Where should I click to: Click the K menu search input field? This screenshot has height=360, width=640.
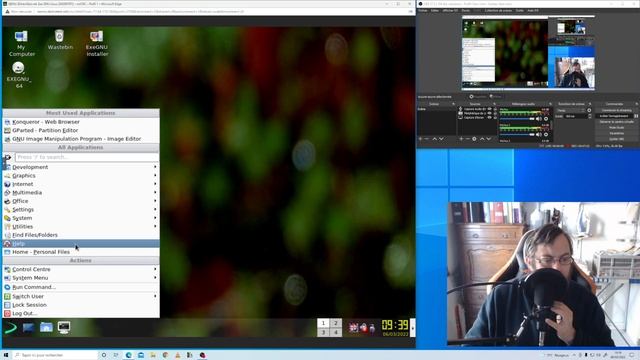[x=87, y=157]
